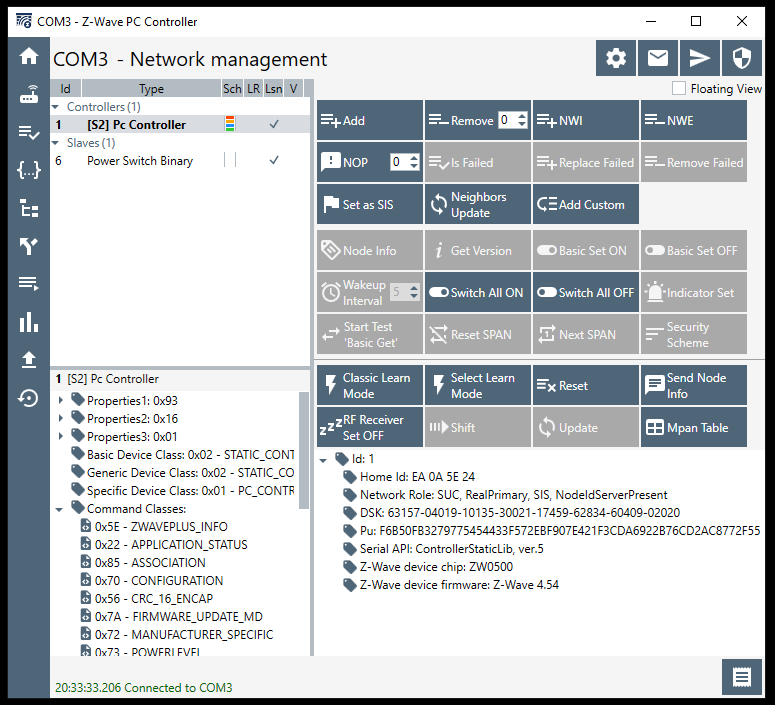Increase the Remove node ID spinner

point(521,116)
